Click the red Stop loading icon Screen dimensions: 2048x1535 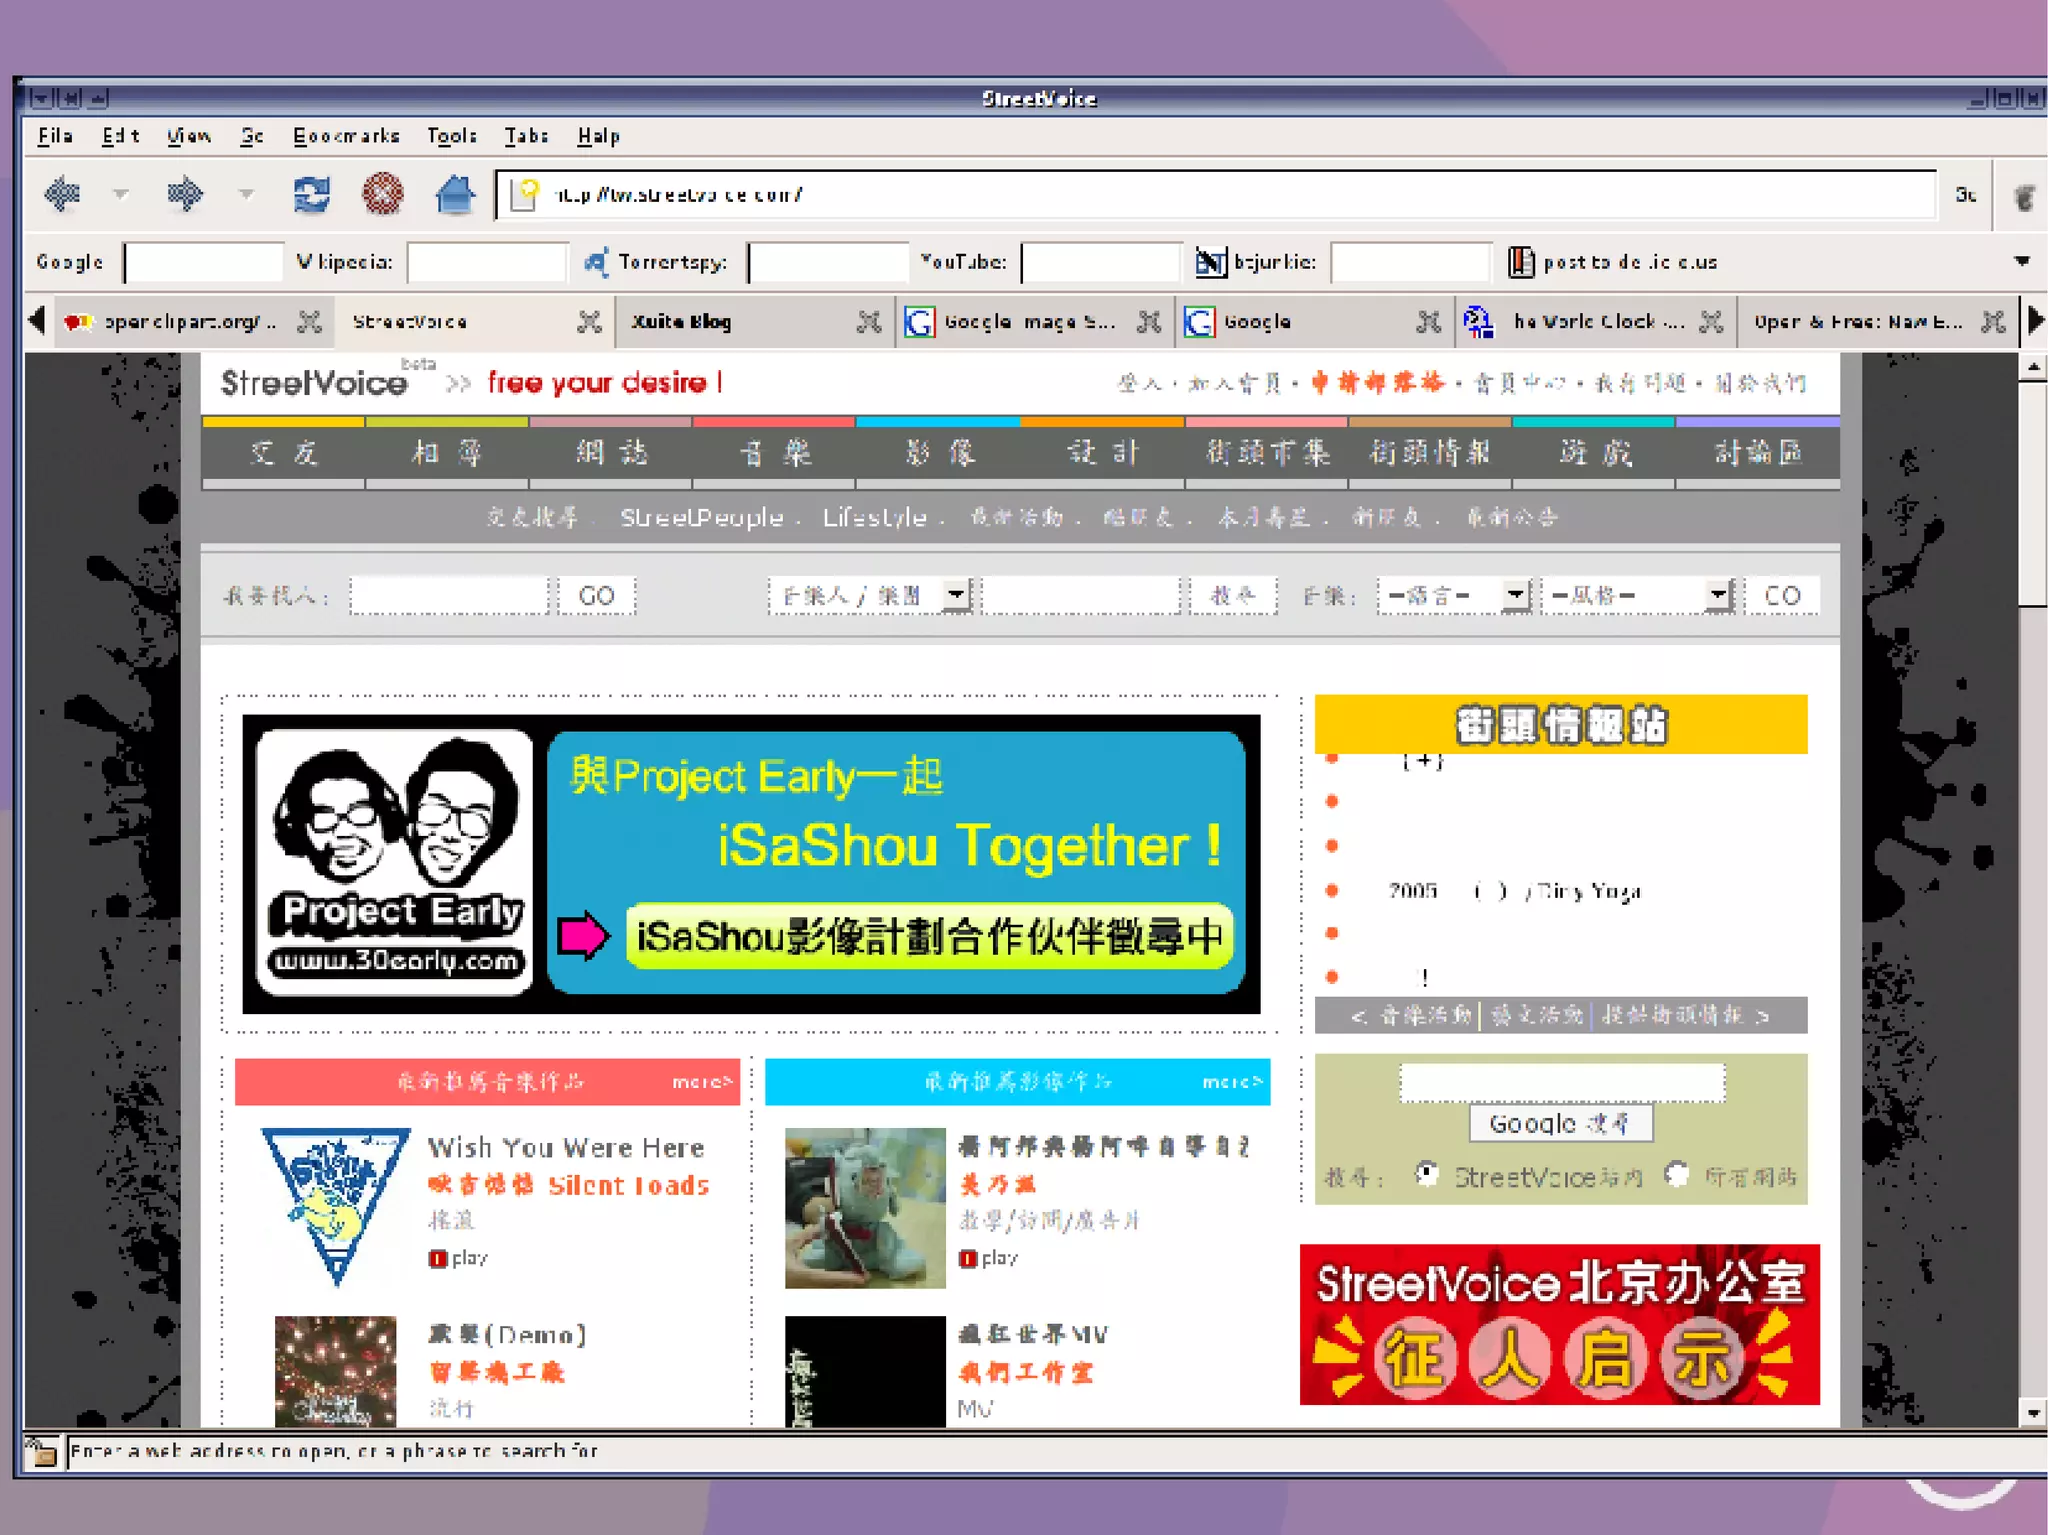[x=382, y=194]
